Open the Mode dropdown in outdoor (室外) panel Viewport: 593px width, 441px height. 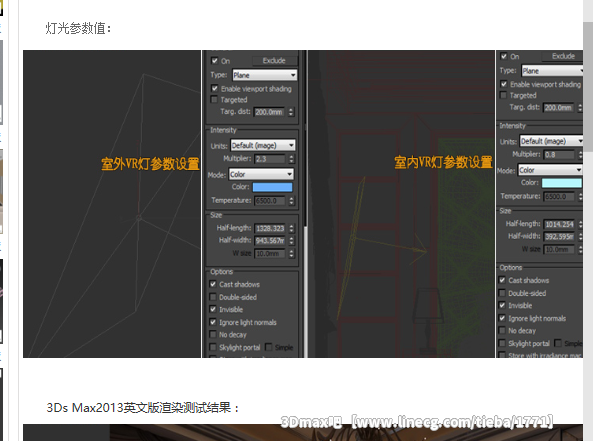pos(261,174)
